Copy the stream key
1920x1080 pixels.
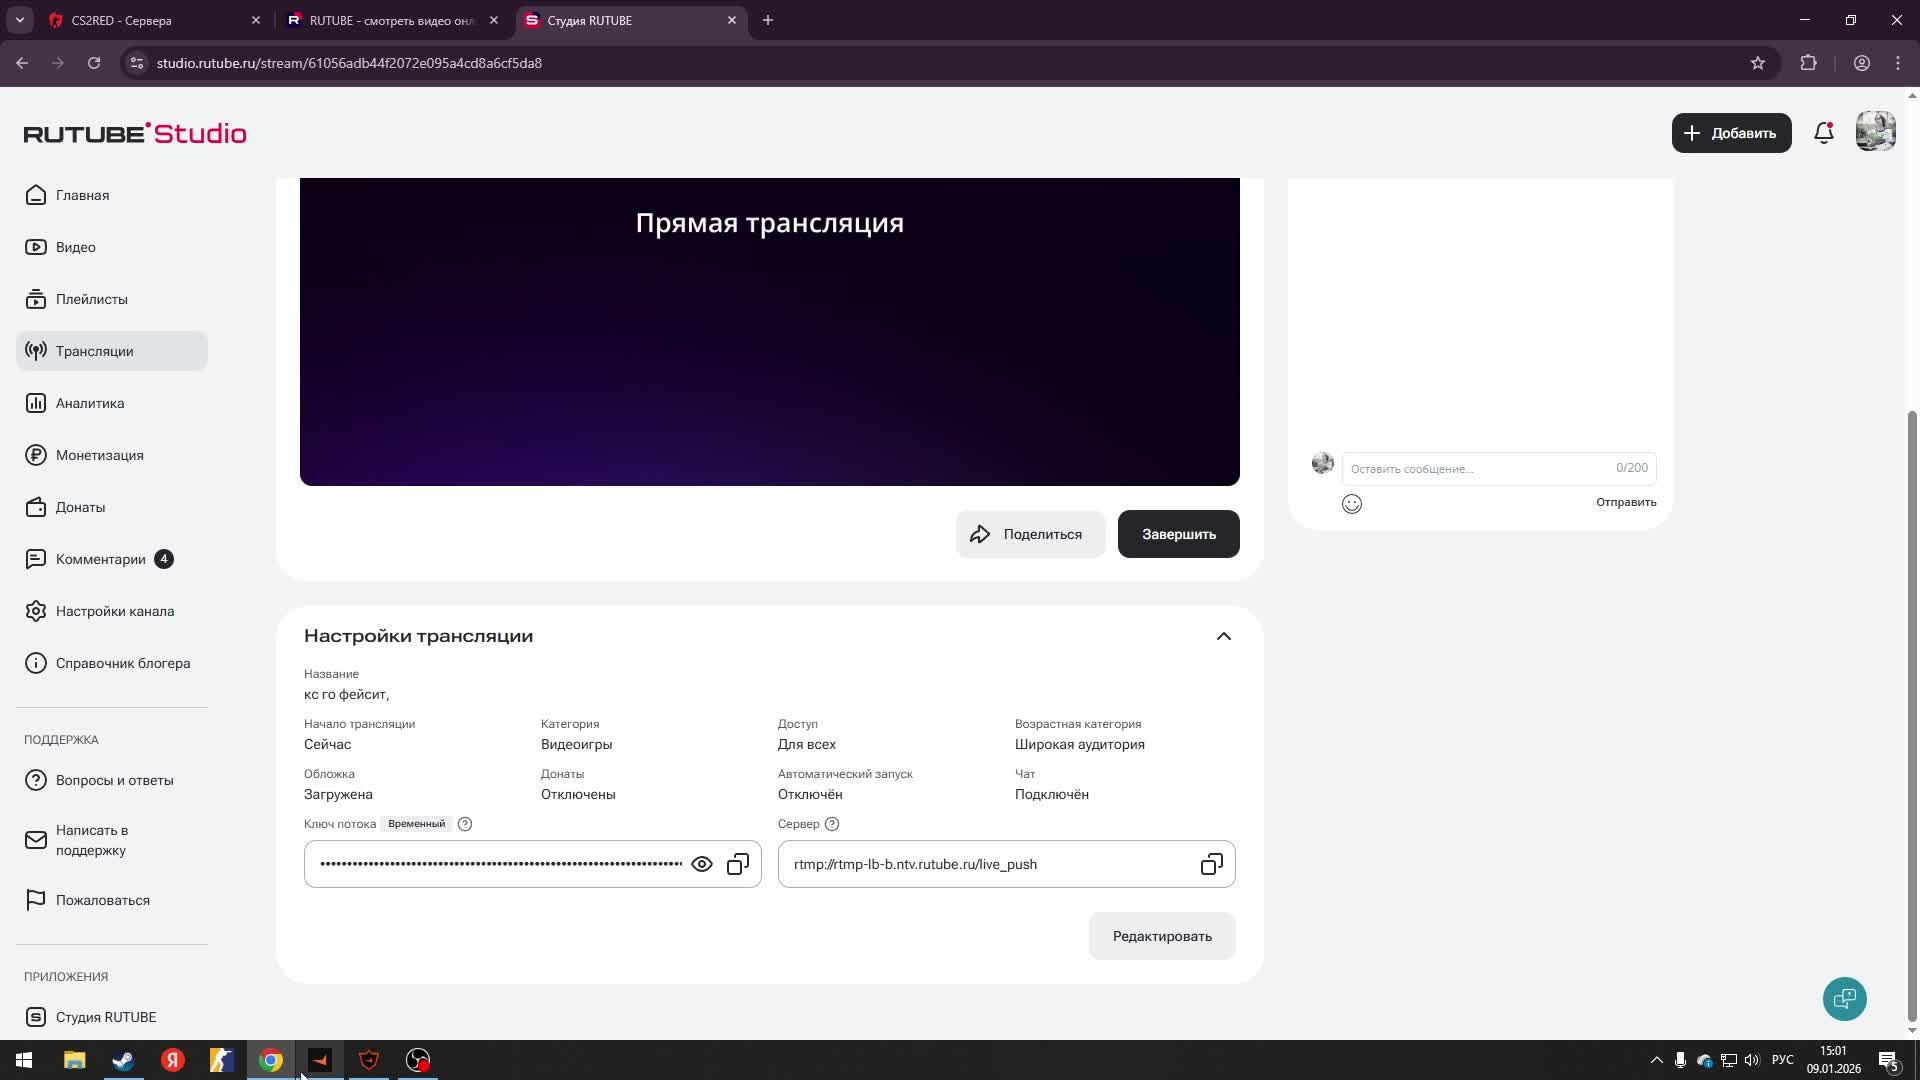click(738, 863)
